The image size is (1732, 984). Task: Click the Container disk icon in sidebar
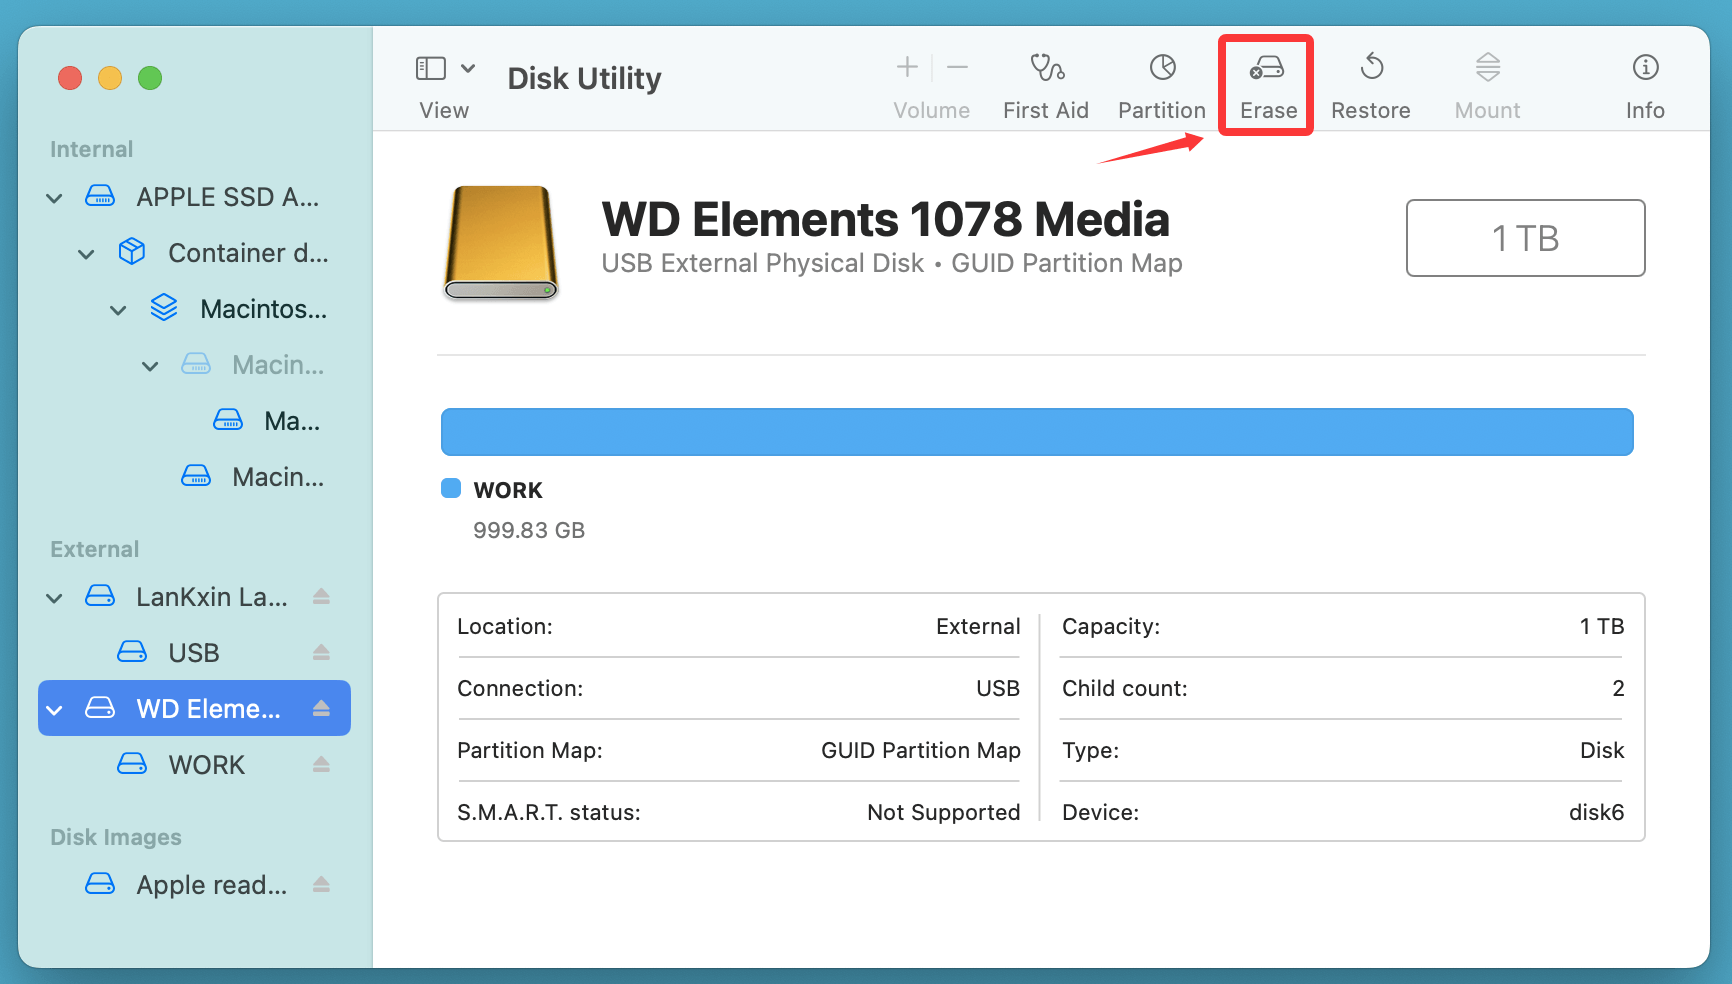[x=131, y=252]
